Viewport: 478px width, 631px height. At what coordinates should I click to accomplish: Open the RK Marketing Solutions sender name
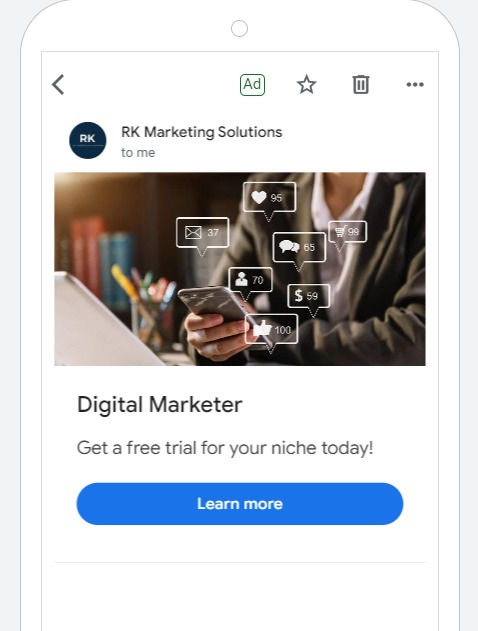coord(202,132)
